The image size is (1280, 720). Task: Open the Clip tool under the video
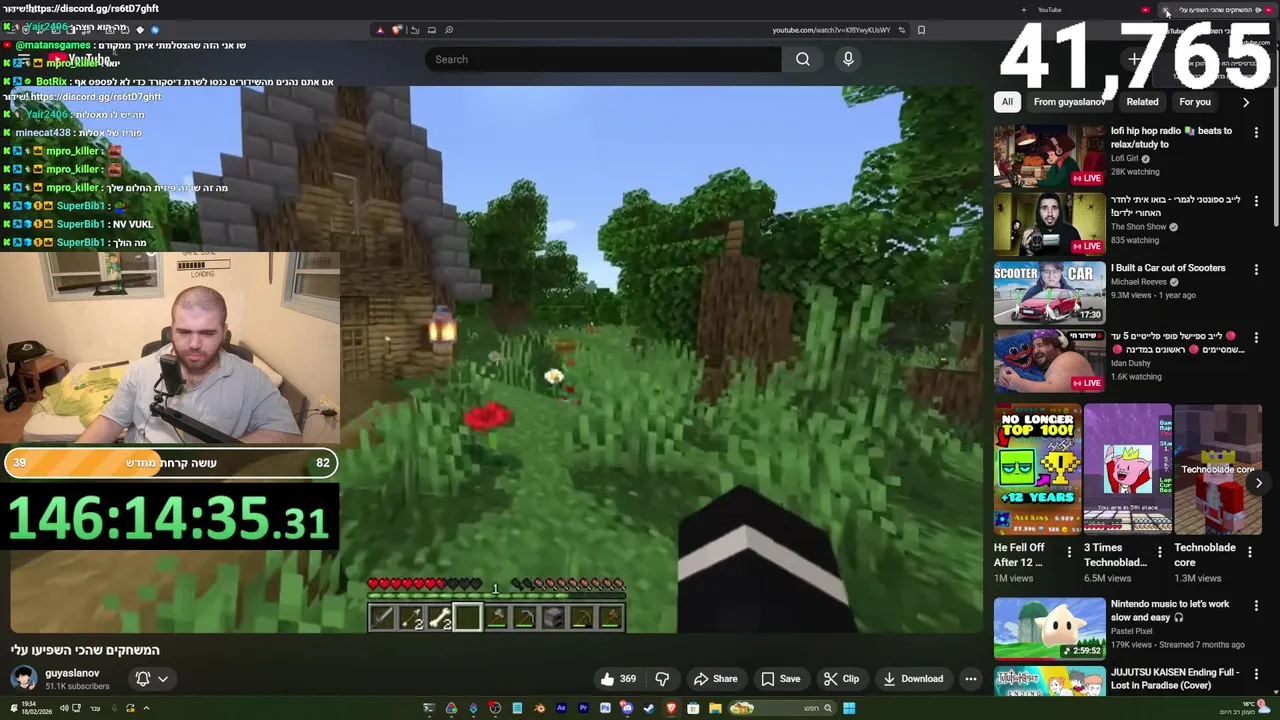point(841,679)
